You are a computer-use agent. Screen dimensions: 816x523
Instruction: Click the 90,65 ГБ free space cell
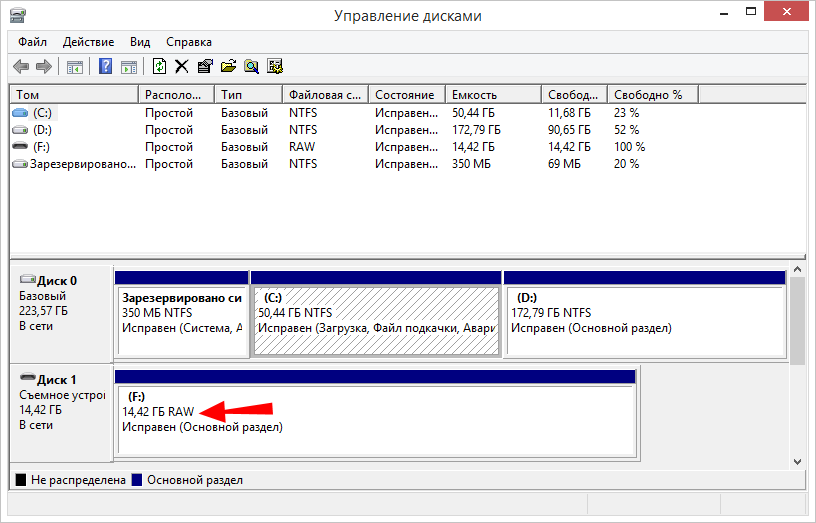coord(569,130)
